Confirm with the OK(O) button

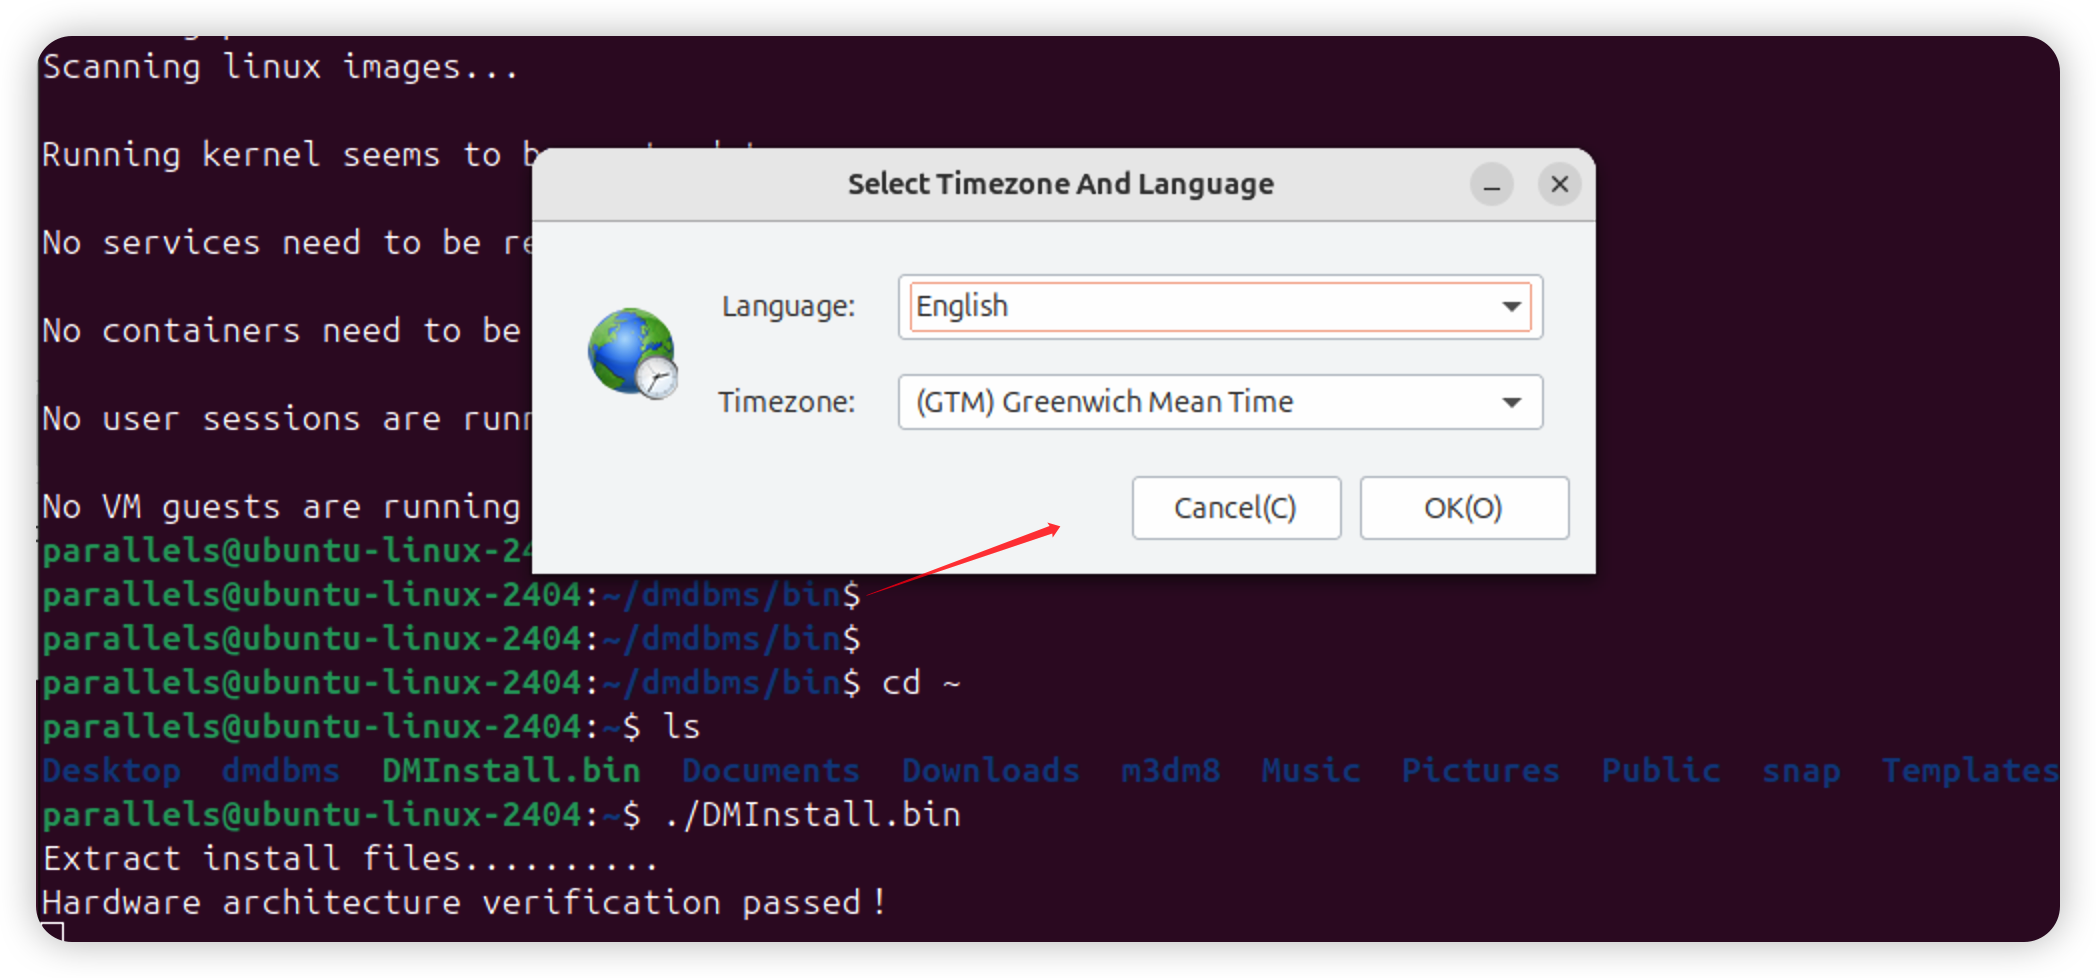1463,508
